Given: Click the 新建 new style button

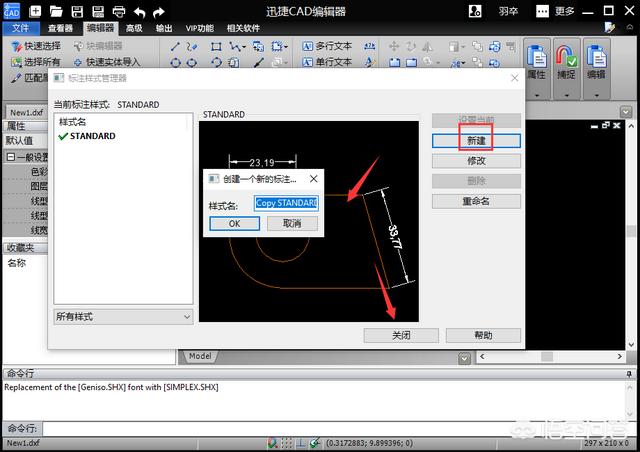Looking at the screenshot, I should pyautogui.click(x=476, y=141).
